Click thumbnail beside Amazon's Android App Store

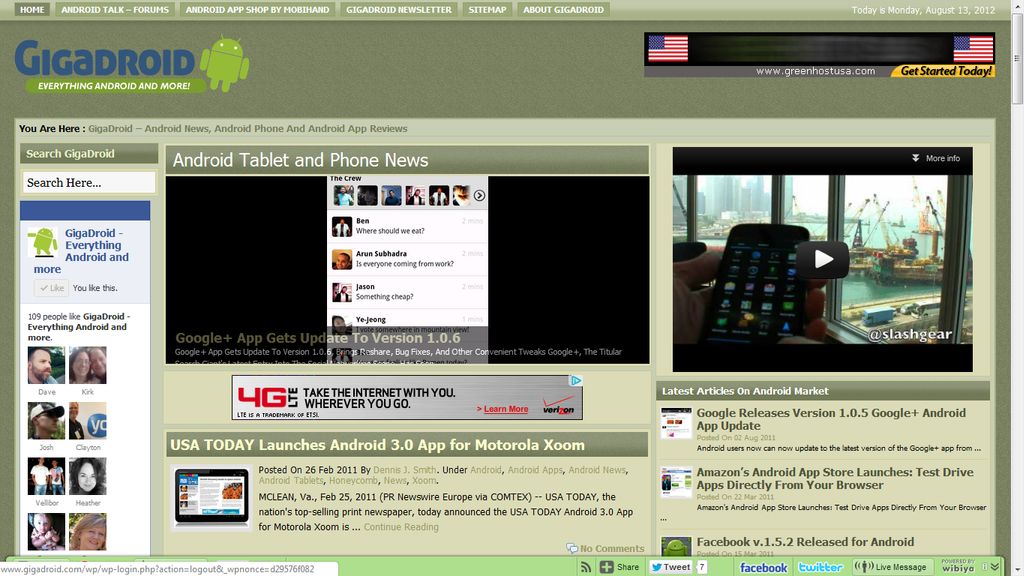click(x=676, y=482)
